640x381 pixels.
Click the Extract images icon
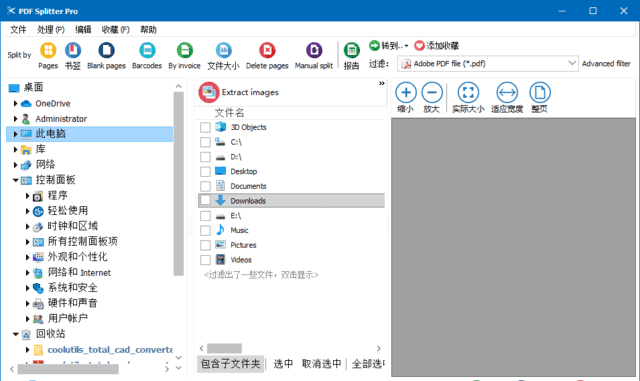(x=209, y=92)
